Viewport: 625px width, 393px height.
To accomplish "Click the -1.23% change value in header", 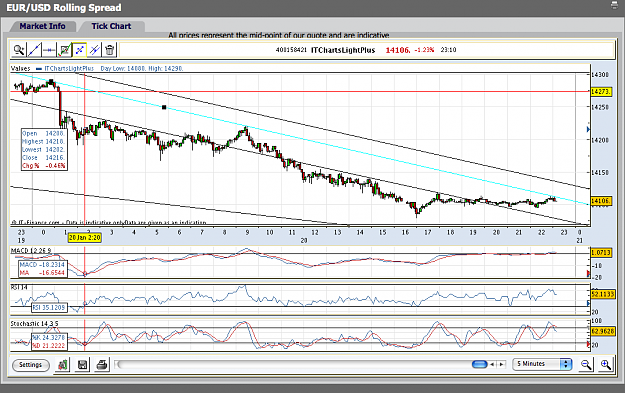I will coord(424,50).
